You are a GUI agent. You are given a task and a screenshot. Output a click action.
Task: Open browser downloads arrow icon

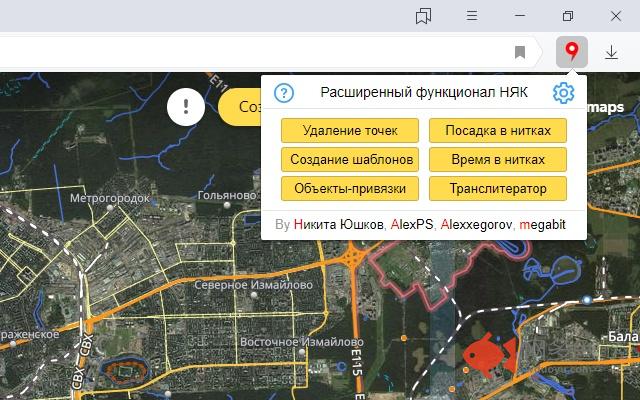pos(611,52)
